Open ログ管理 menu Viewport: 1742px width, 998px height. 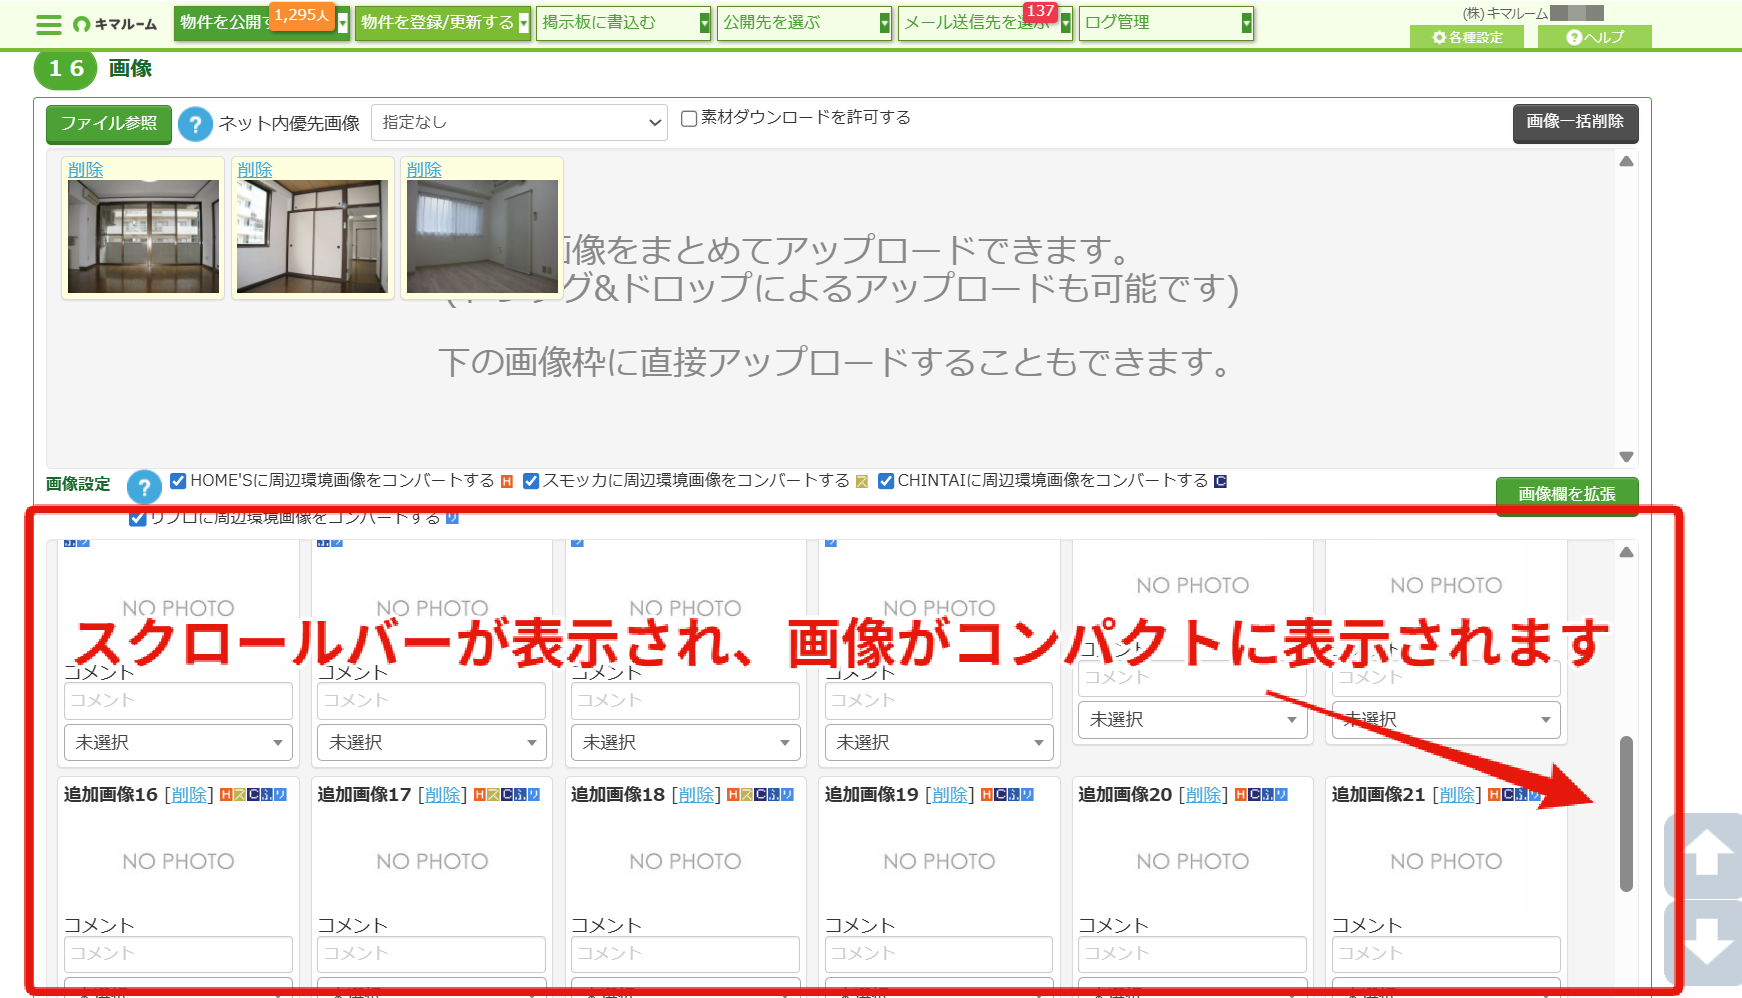point(1166,23)
